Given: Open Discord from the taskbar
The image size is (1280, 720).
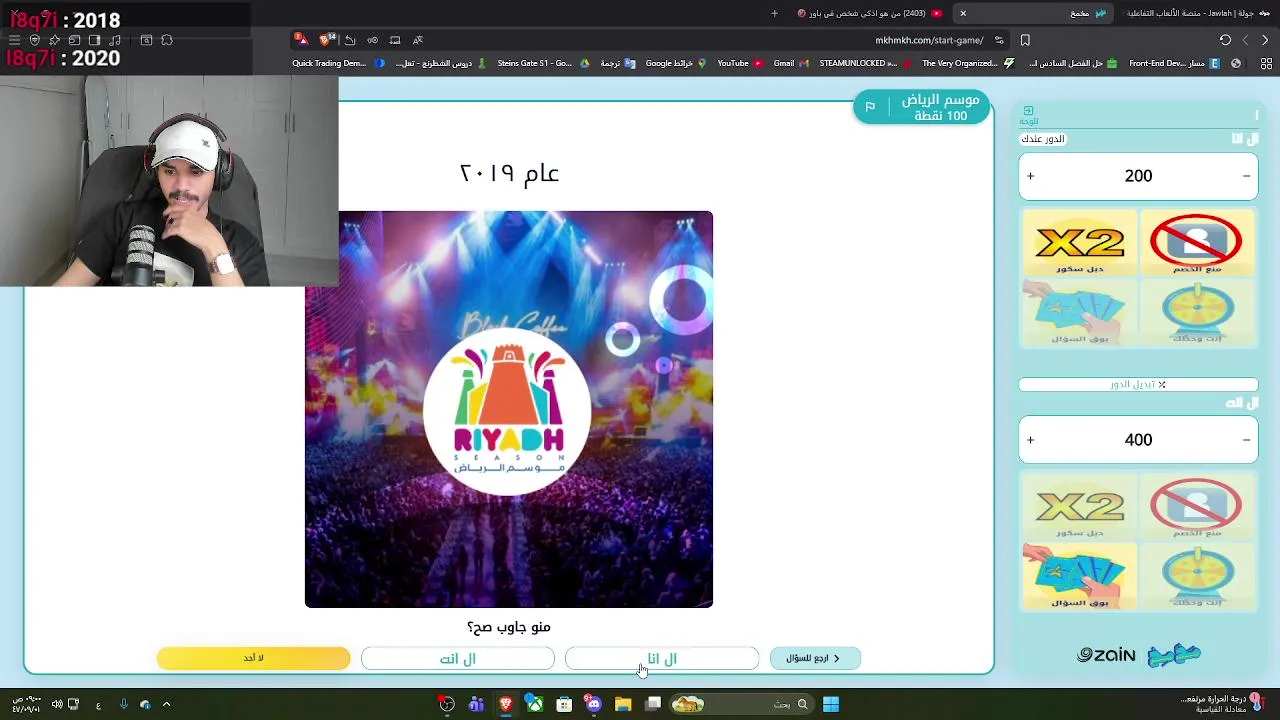Looking at the screenshot, I should [x=594, y=704].
